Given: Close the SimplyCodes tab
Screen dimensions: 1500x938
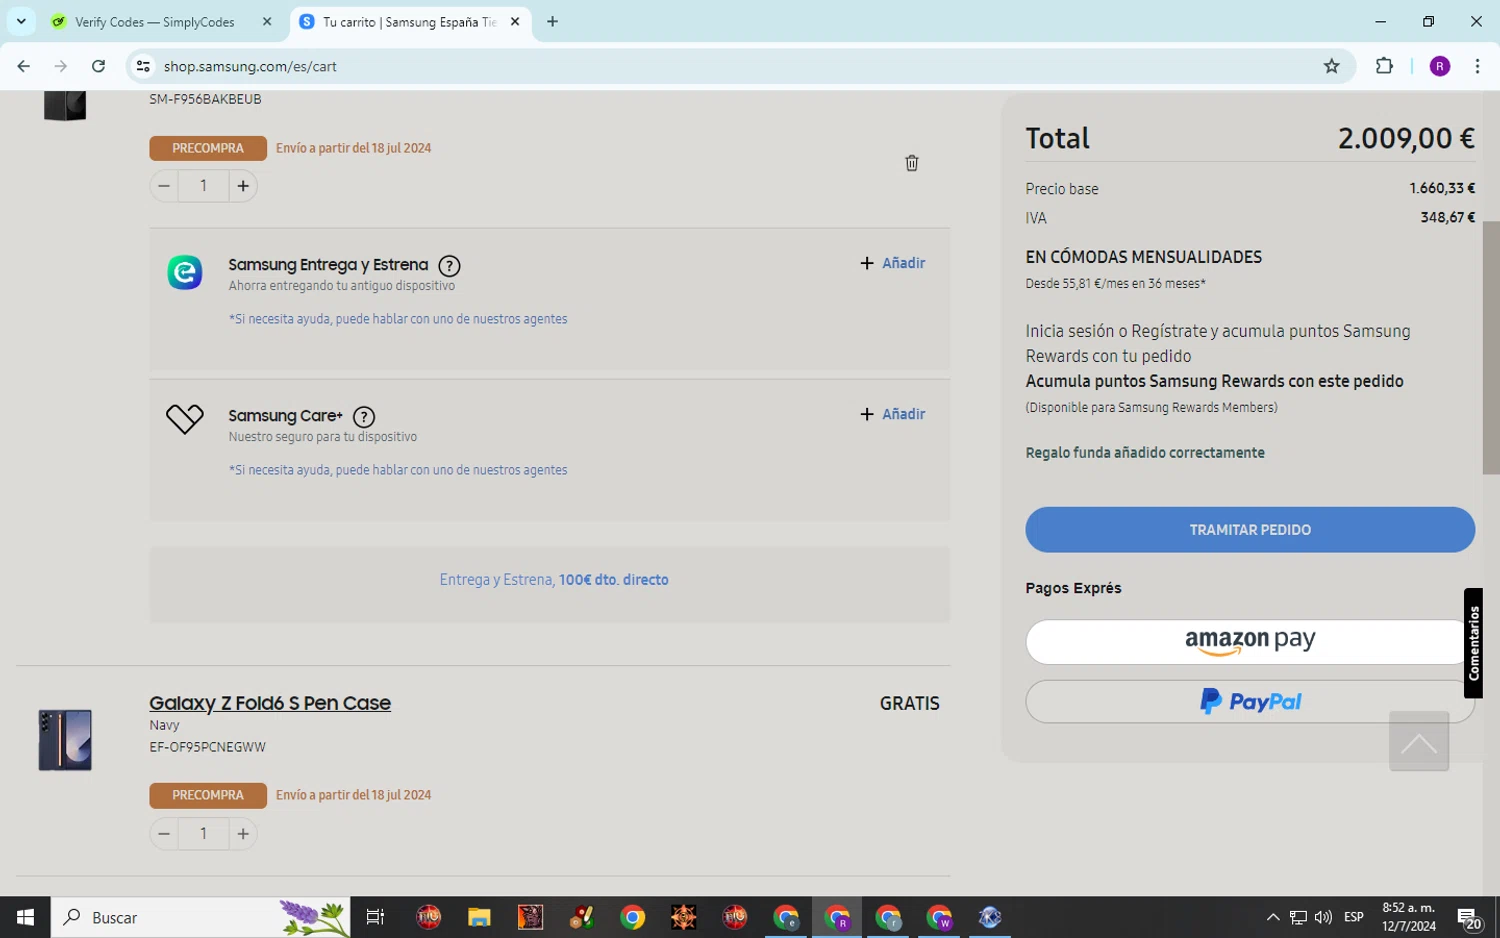Looking at the screenshot, I should point(267,22).
